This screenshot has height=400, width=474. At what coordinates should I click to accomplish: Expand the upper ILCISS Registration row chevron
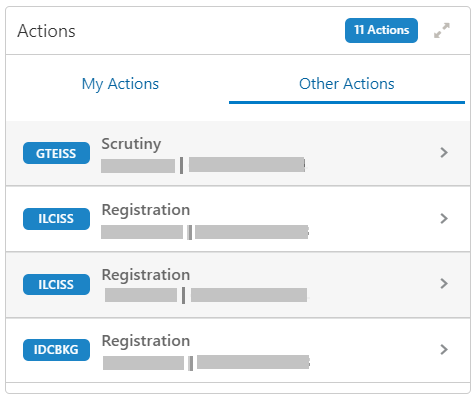444,218
